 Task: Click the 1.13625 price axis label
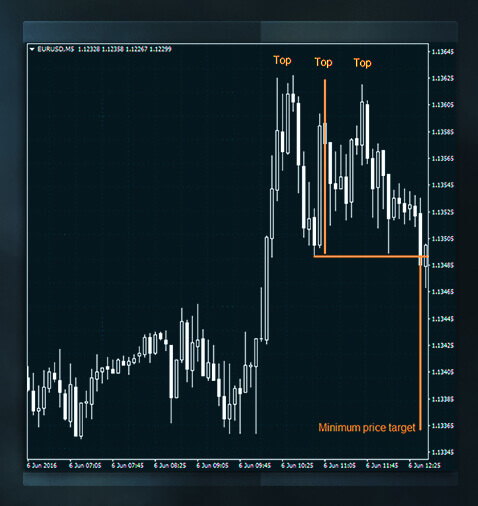tap(443, 78)
